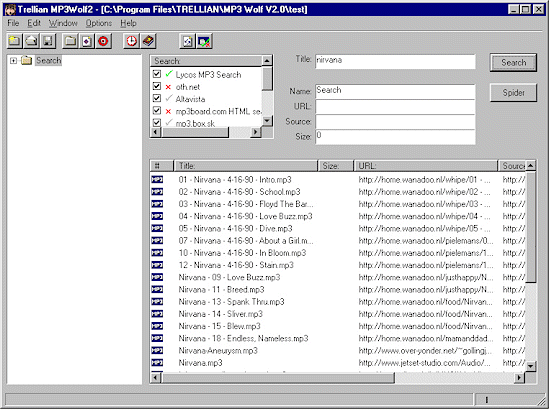Viewport: 550px width, 410px height.
Task: Click engine list scroll up arrow
Action: point(267,61)
